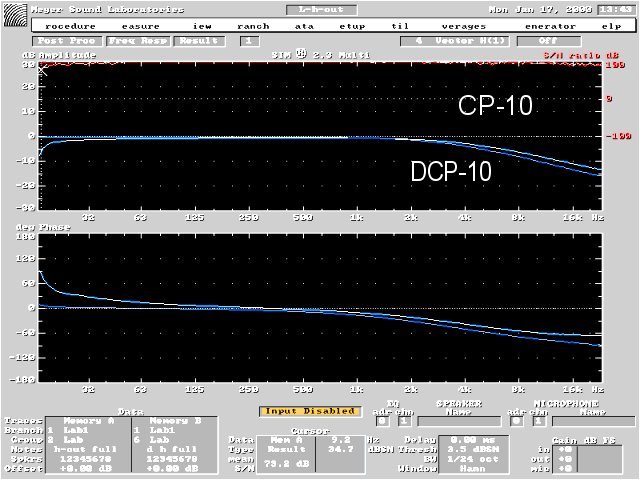The image size is (640, 480).
Task: Click the Memory A offset +0.00 dB value
Action: click(86, 469)
